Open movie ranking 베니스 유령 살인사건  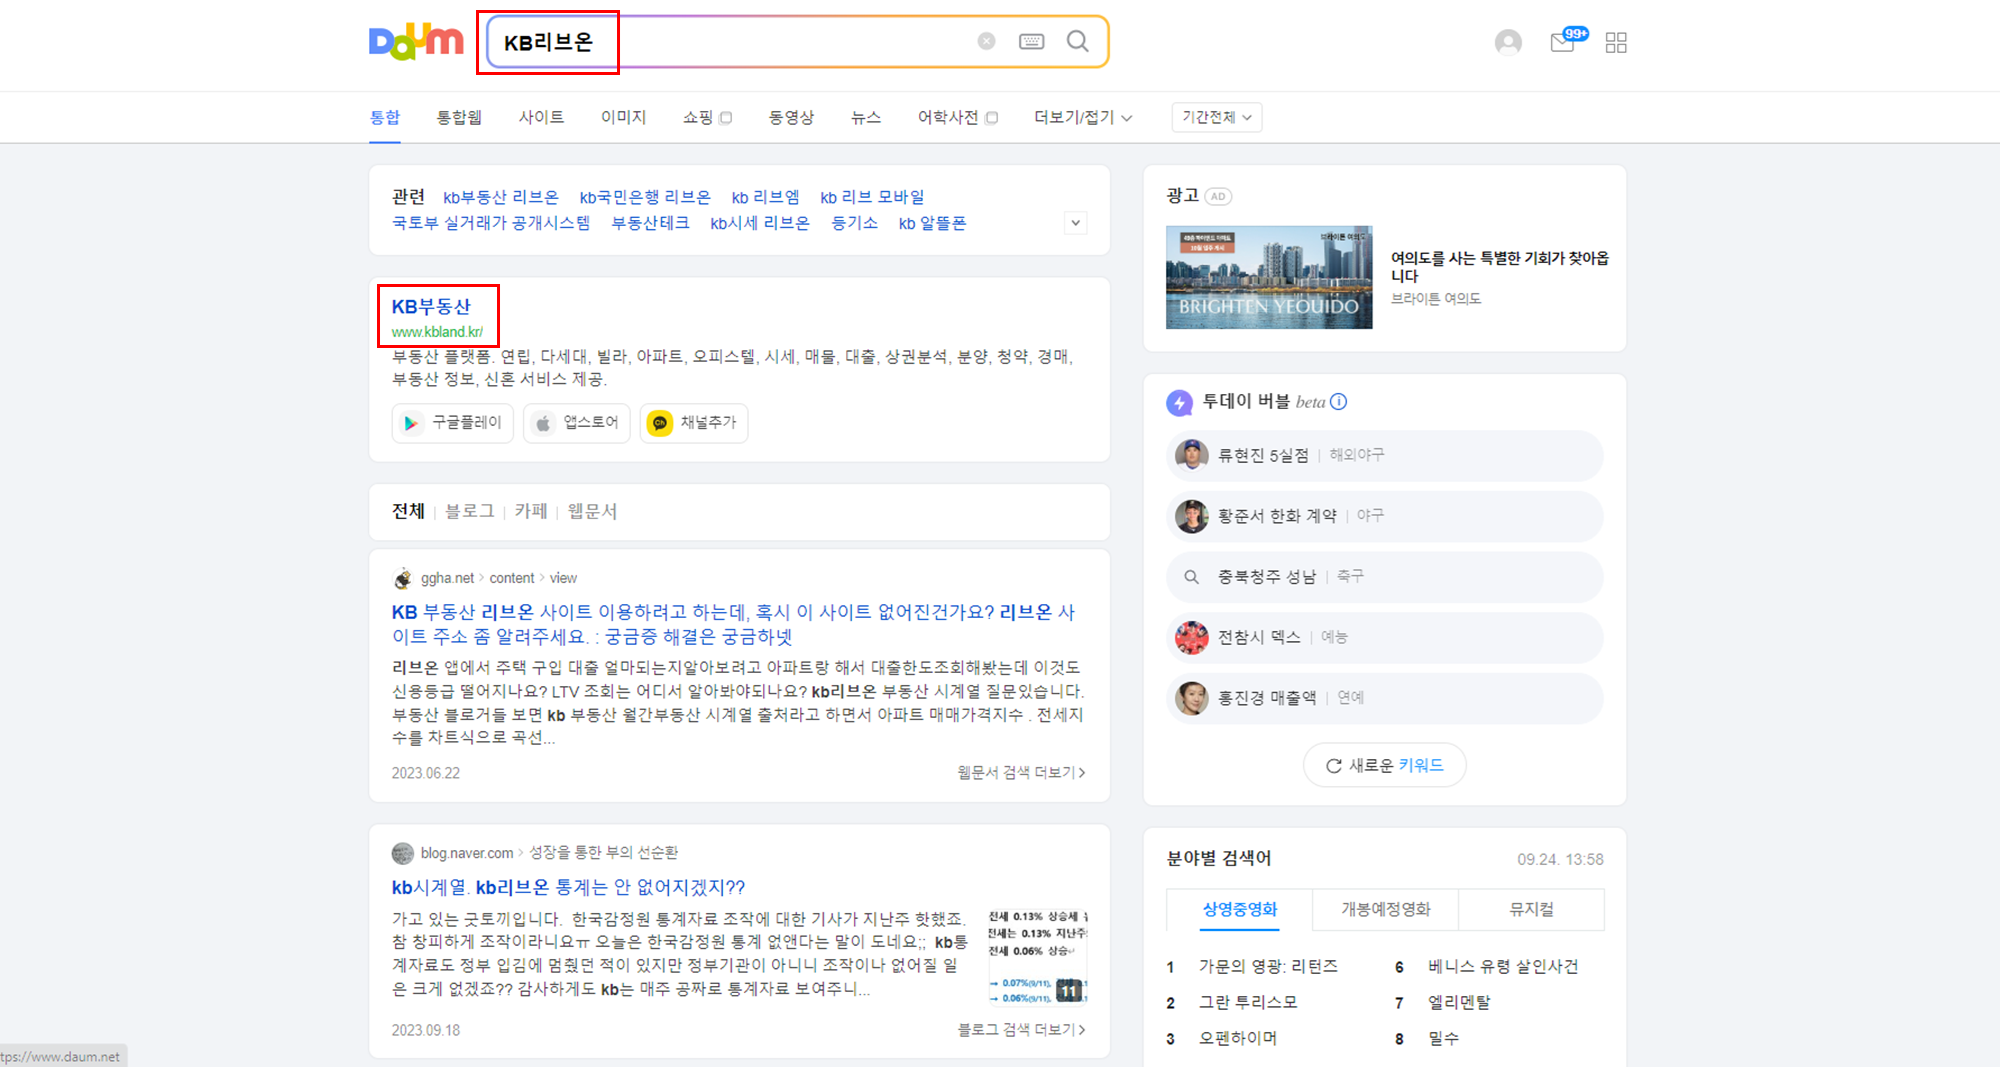[1503, 966]
